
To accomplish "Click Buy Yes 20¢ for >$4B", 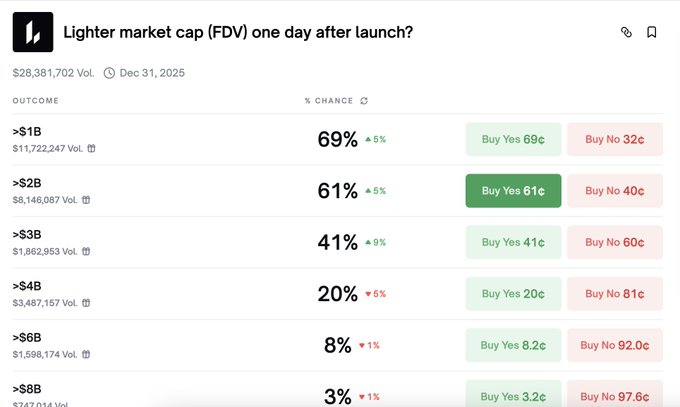I will [513, 294].
